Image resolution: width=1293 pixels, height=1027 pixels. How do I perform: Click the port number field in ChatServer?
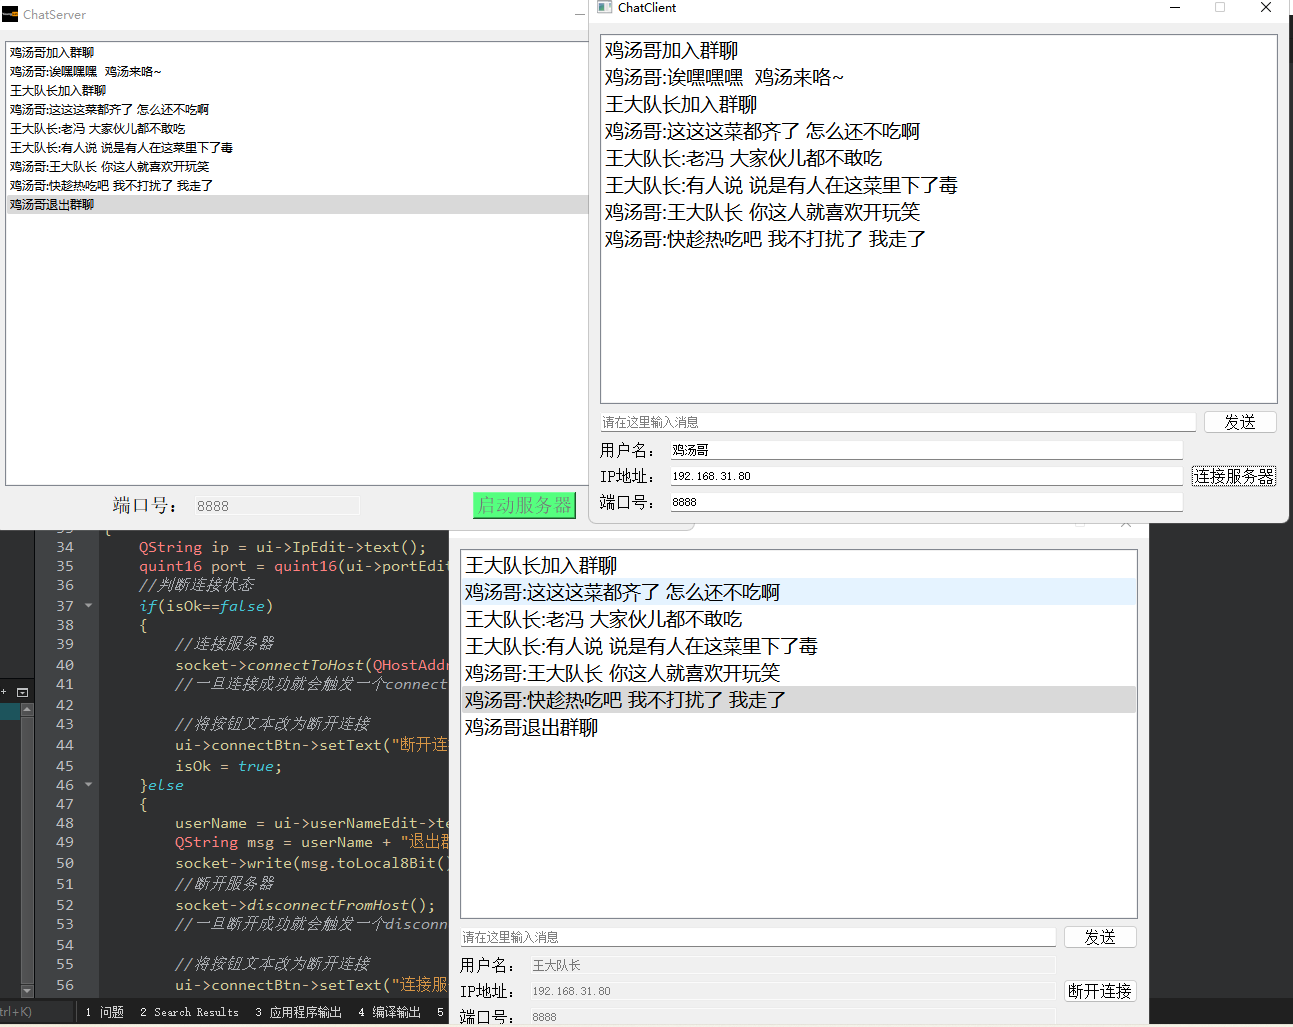click(x=276, y=506)
